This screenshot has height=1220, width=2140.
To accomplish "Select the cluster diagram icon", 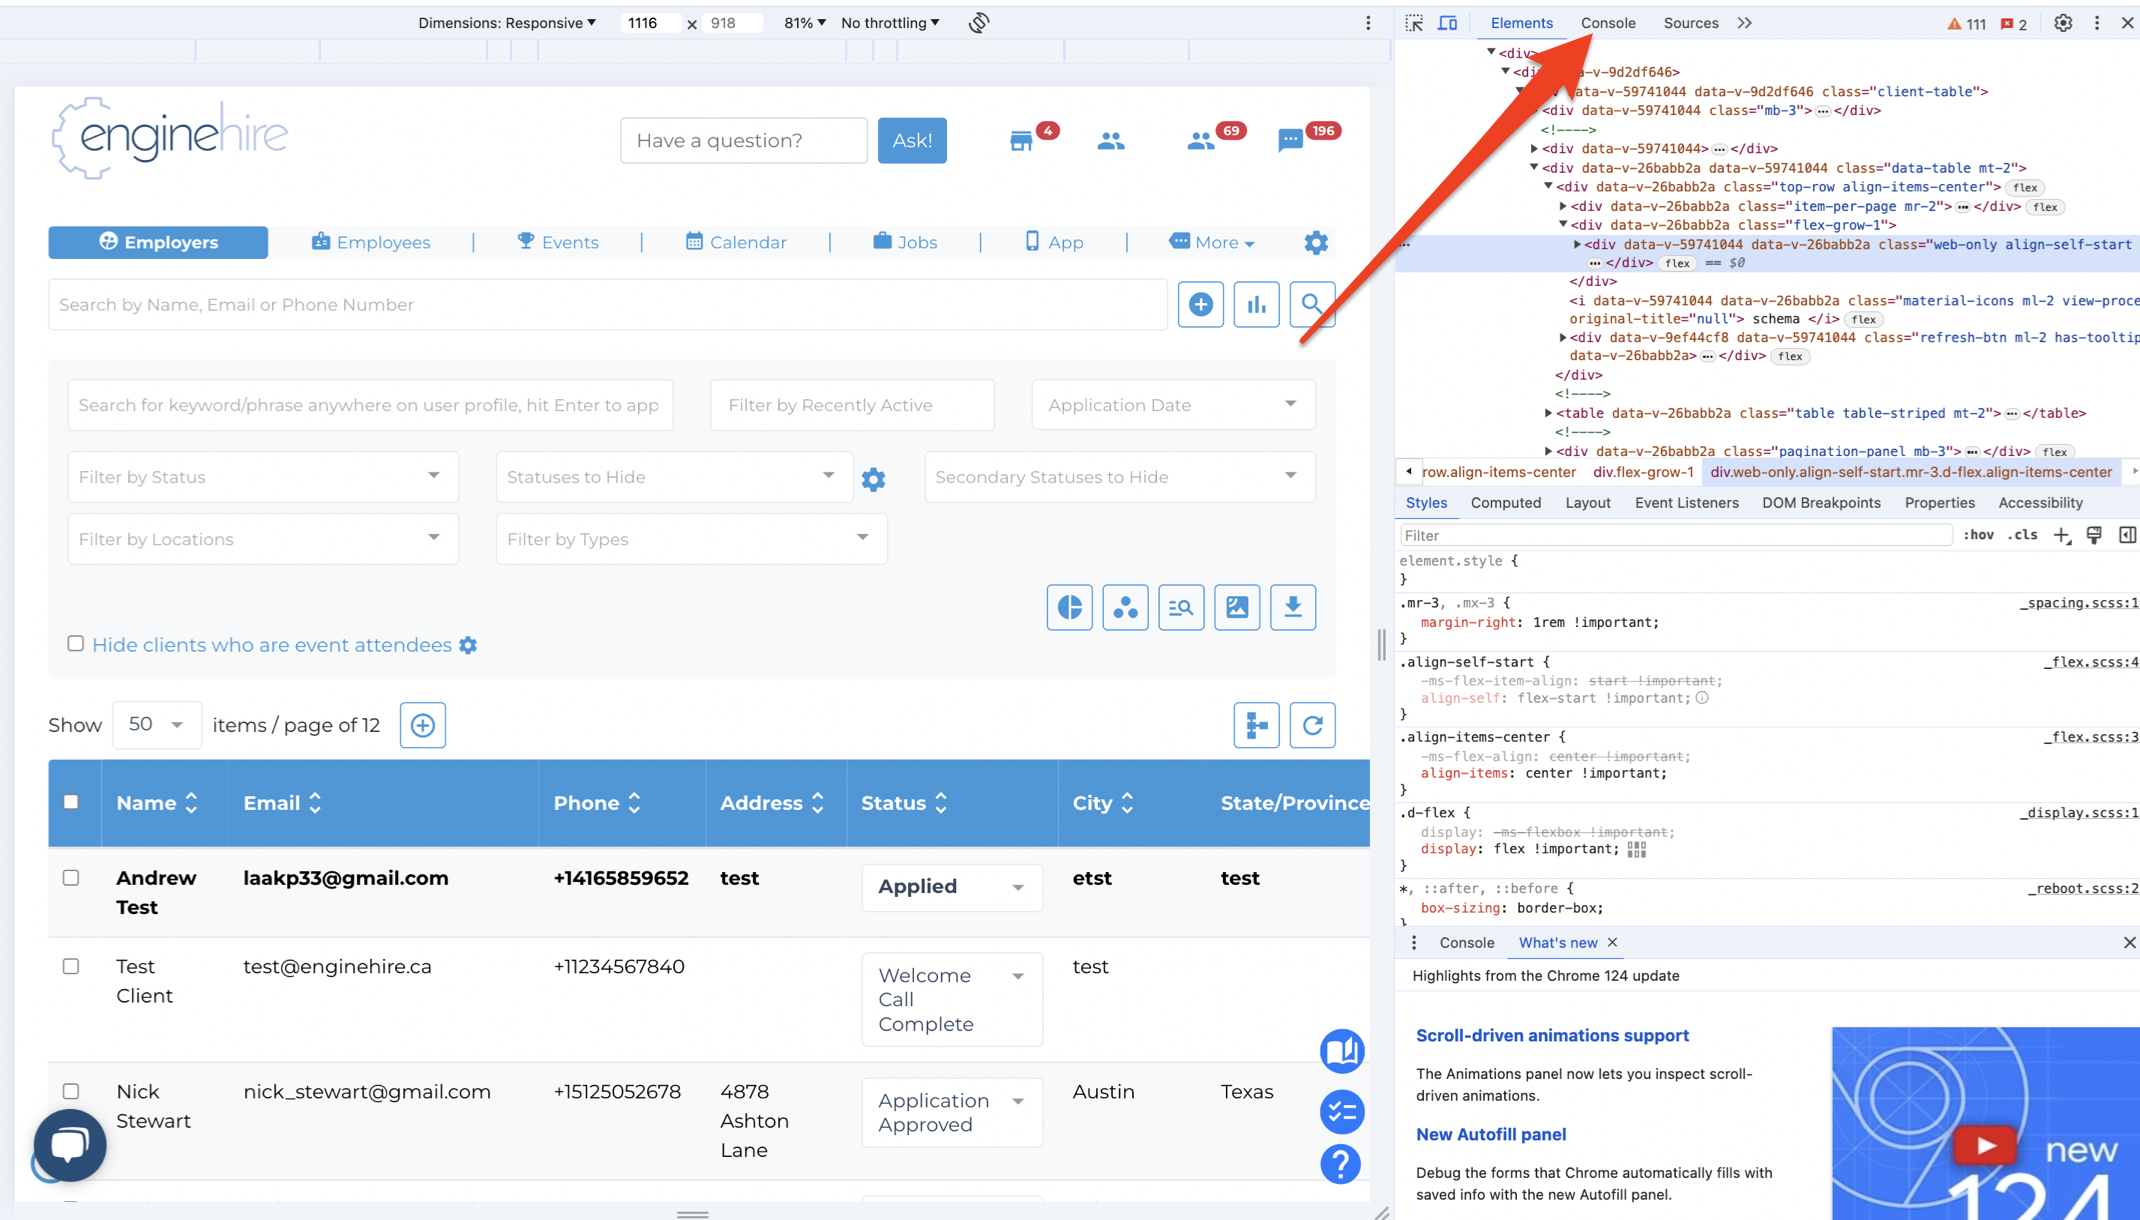I will 1125,607.
